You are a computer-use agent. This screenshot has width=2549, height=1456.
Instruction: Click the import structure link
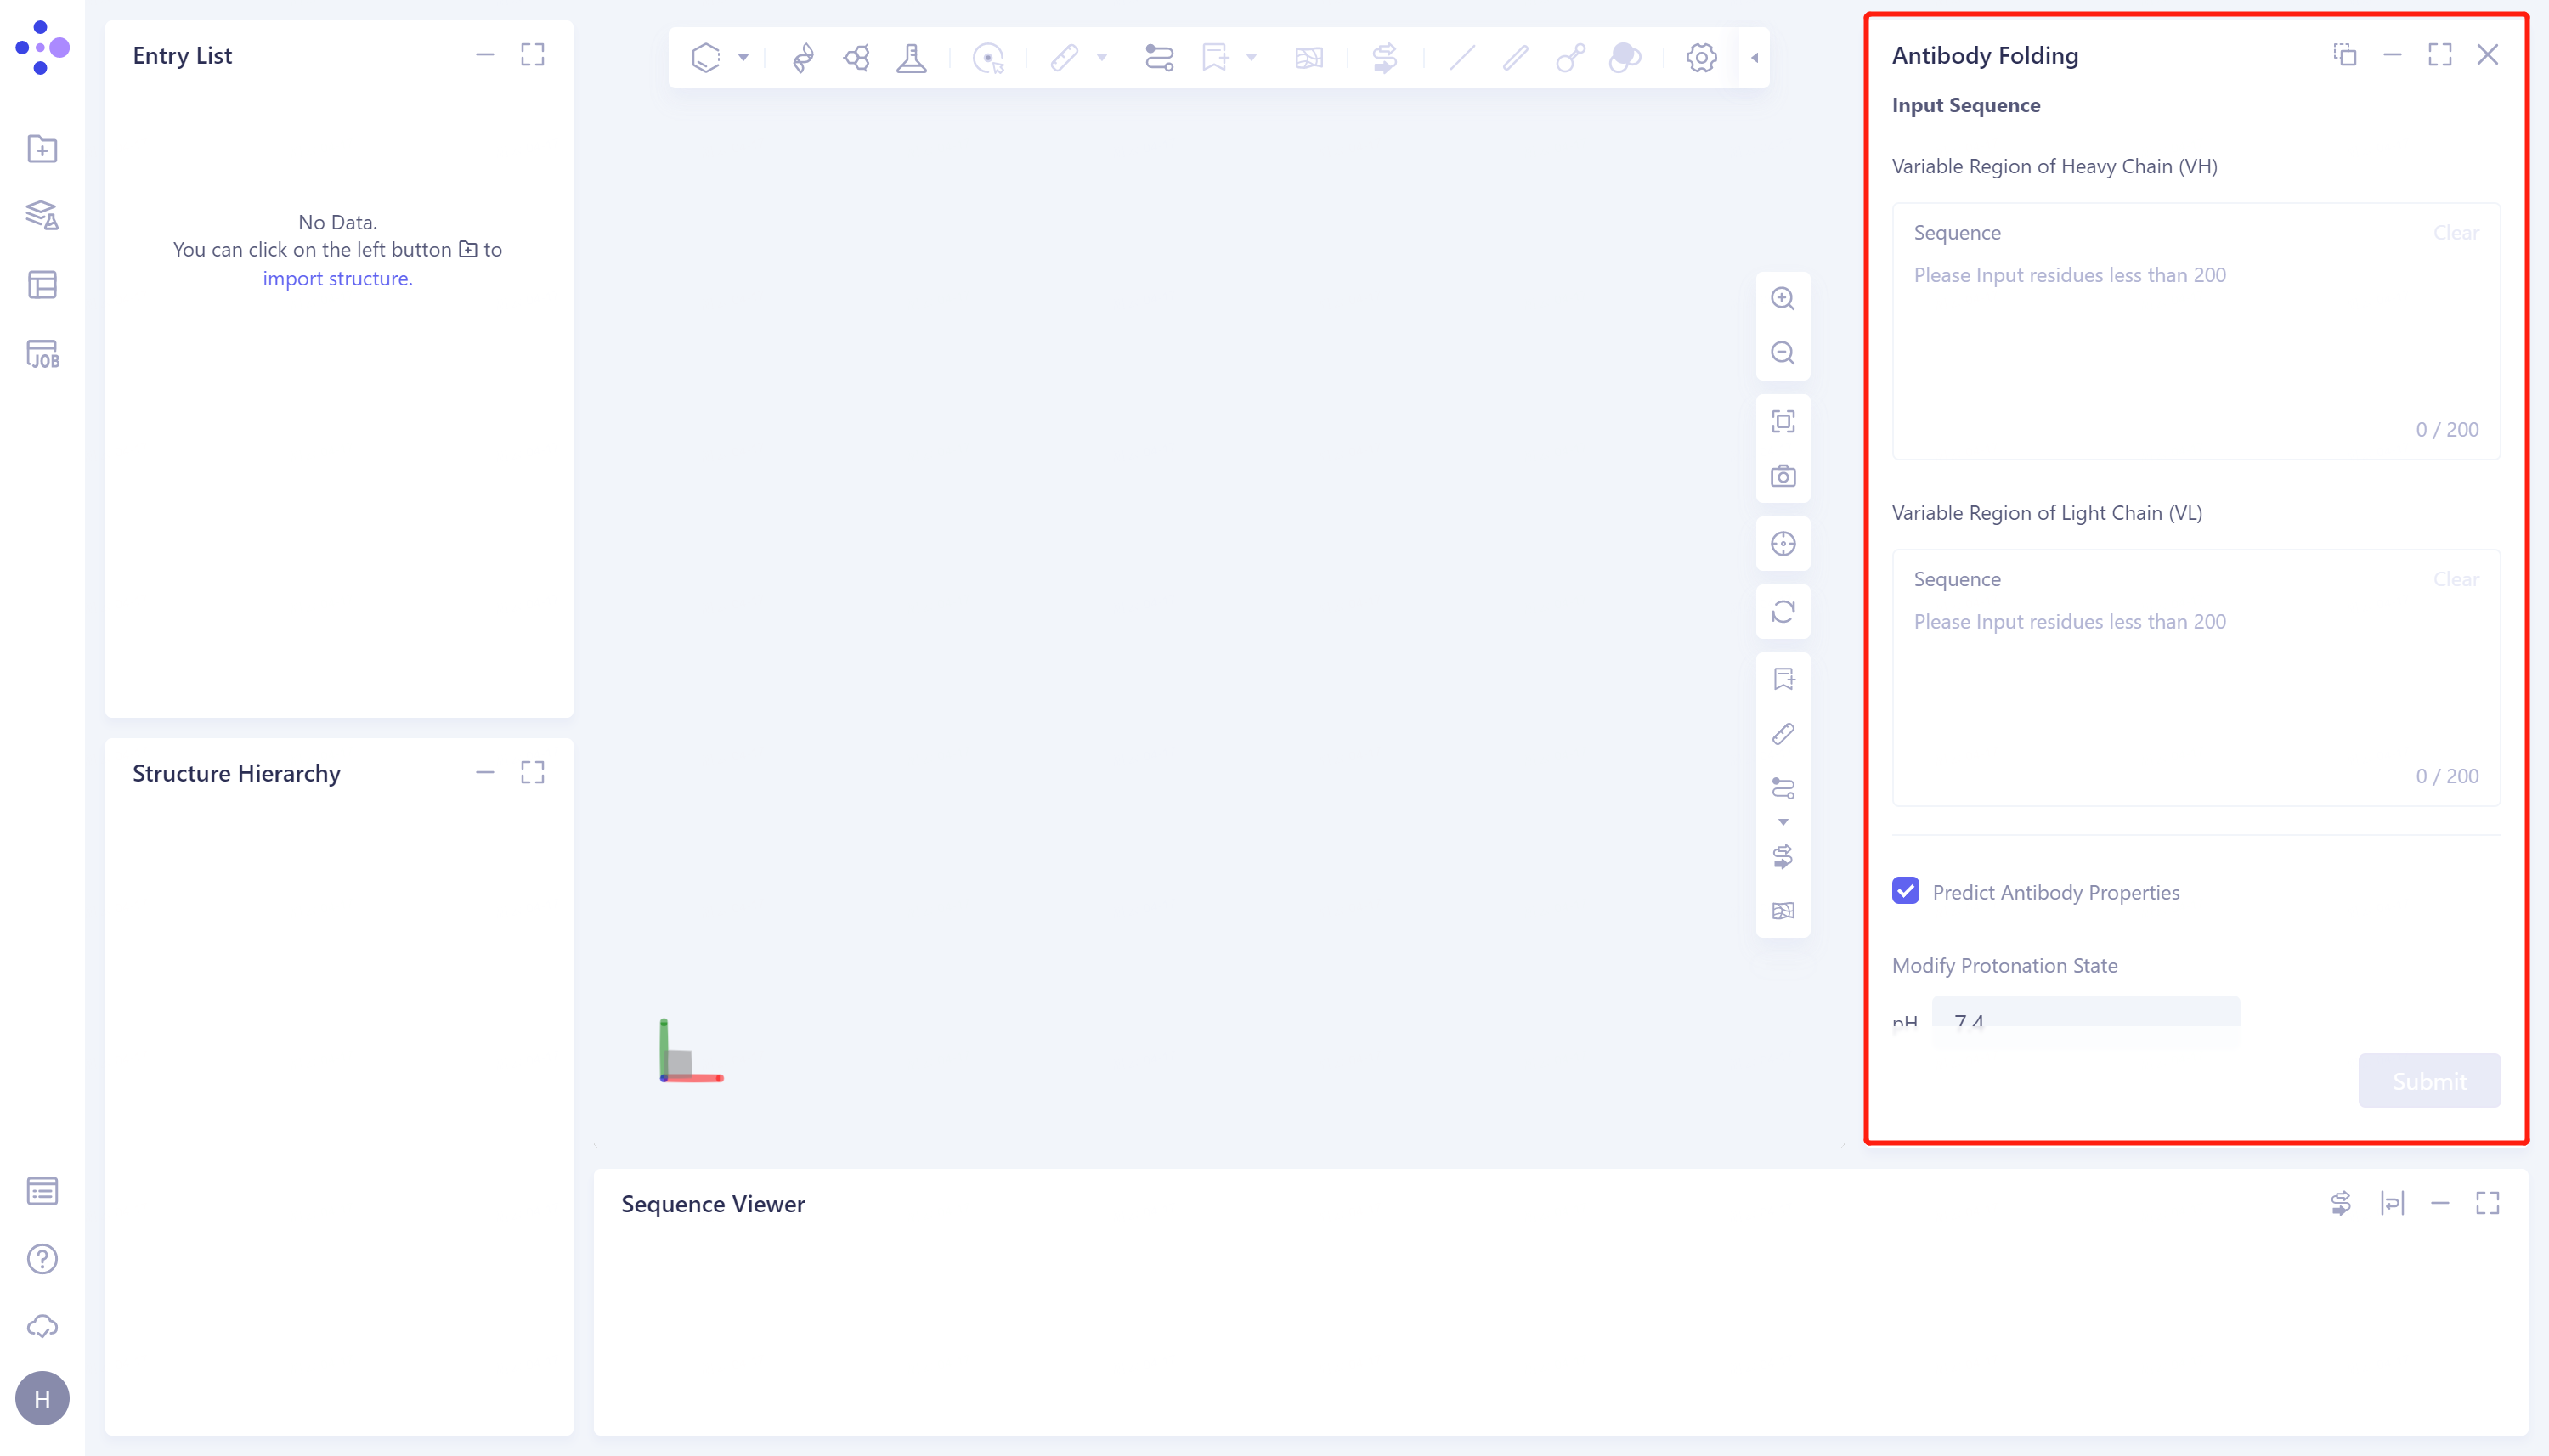click(x=337, y=278)
